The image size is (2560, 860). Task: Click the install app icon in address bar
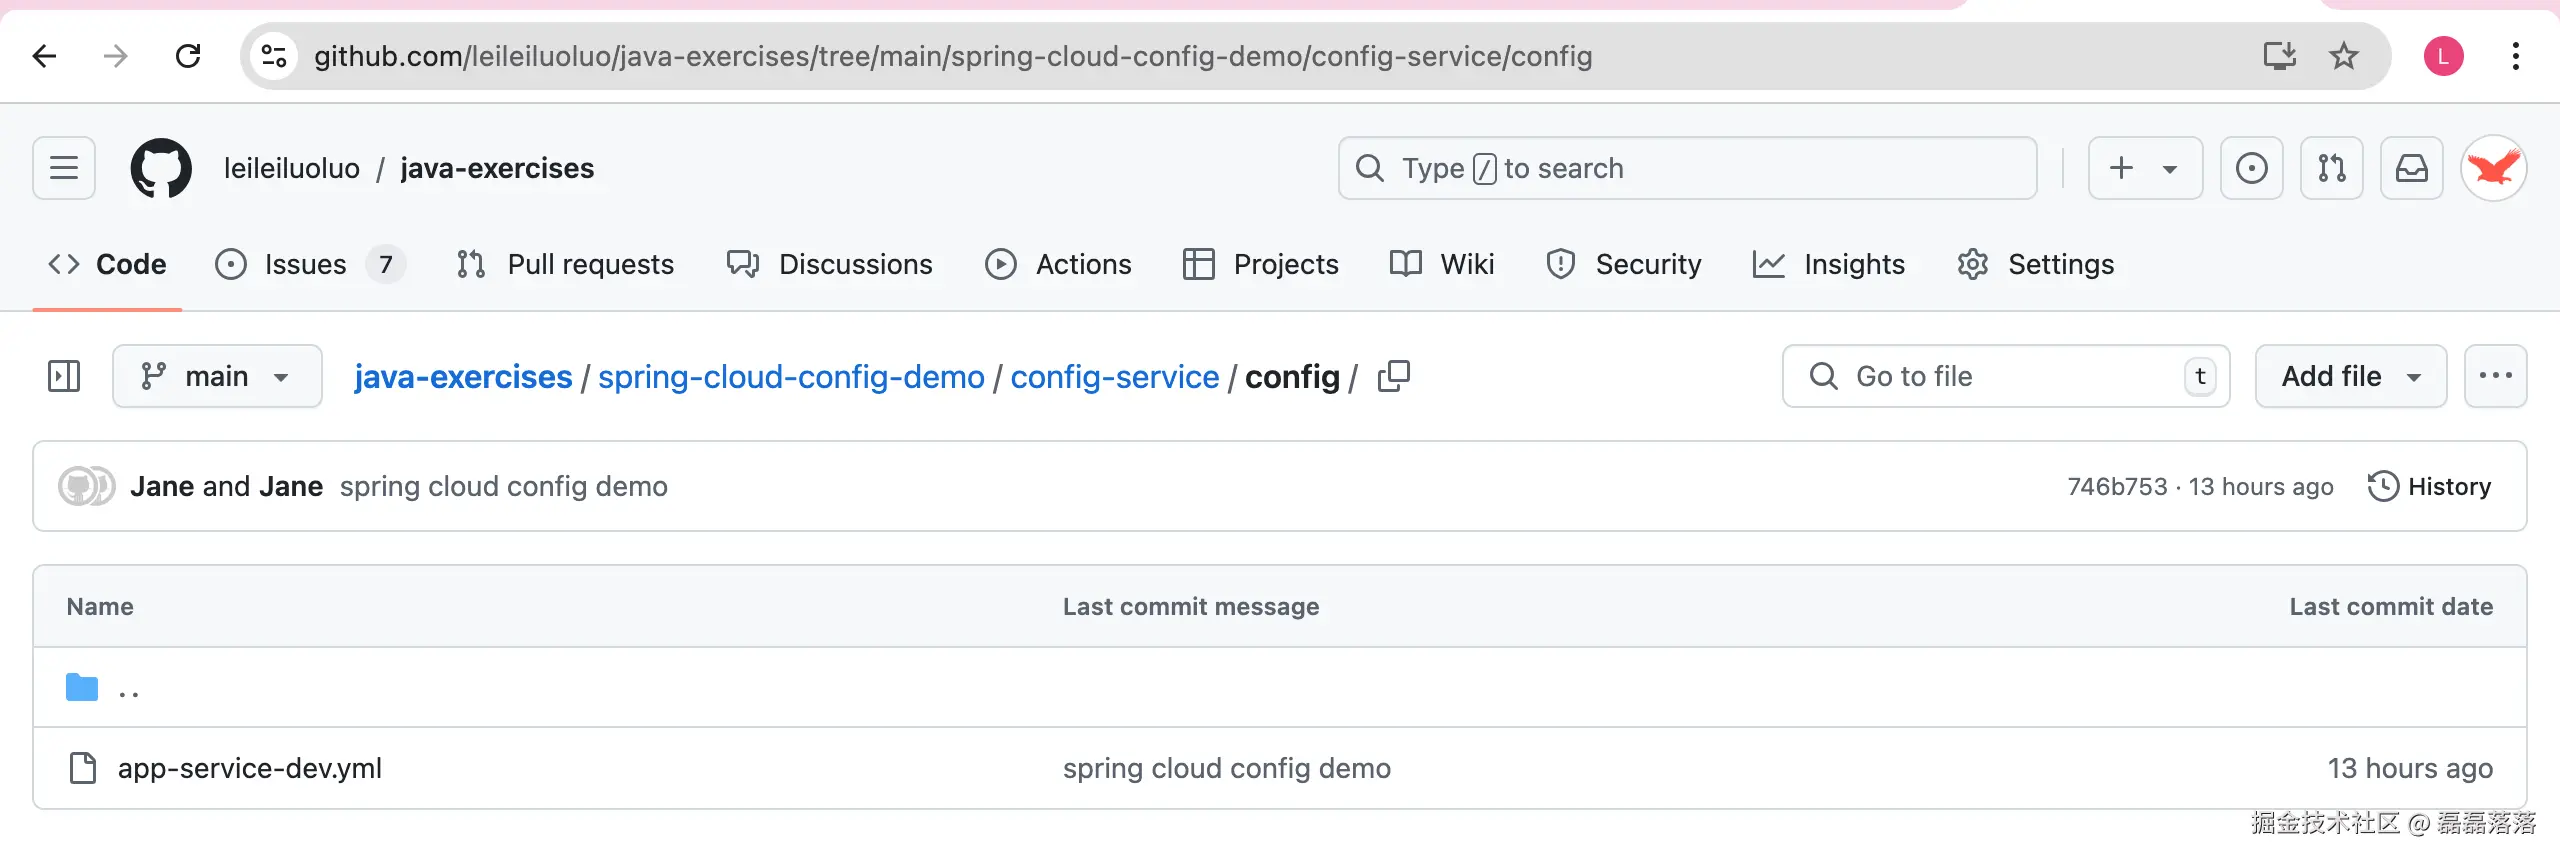tap(2279, 56)
